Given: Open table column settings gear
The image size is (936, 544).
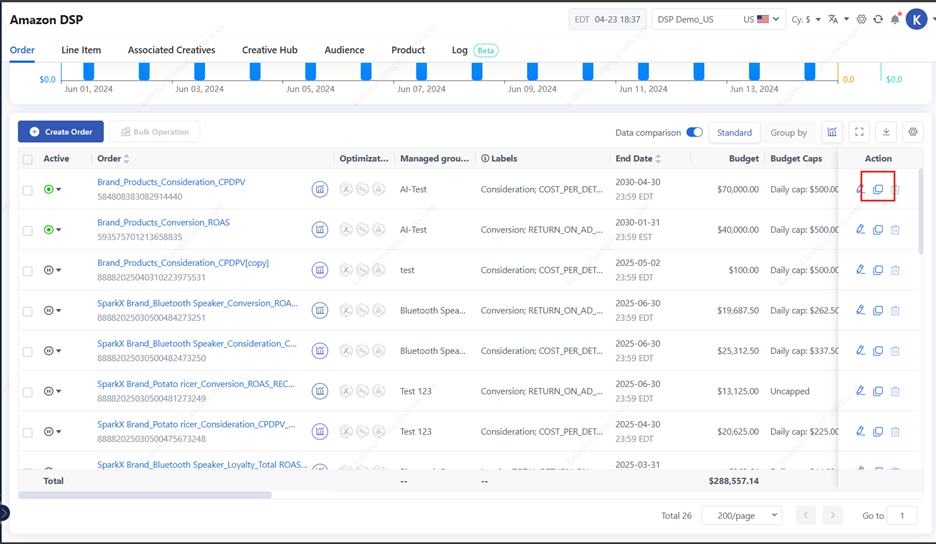Looking at the screenshot, I should point(911,132).
